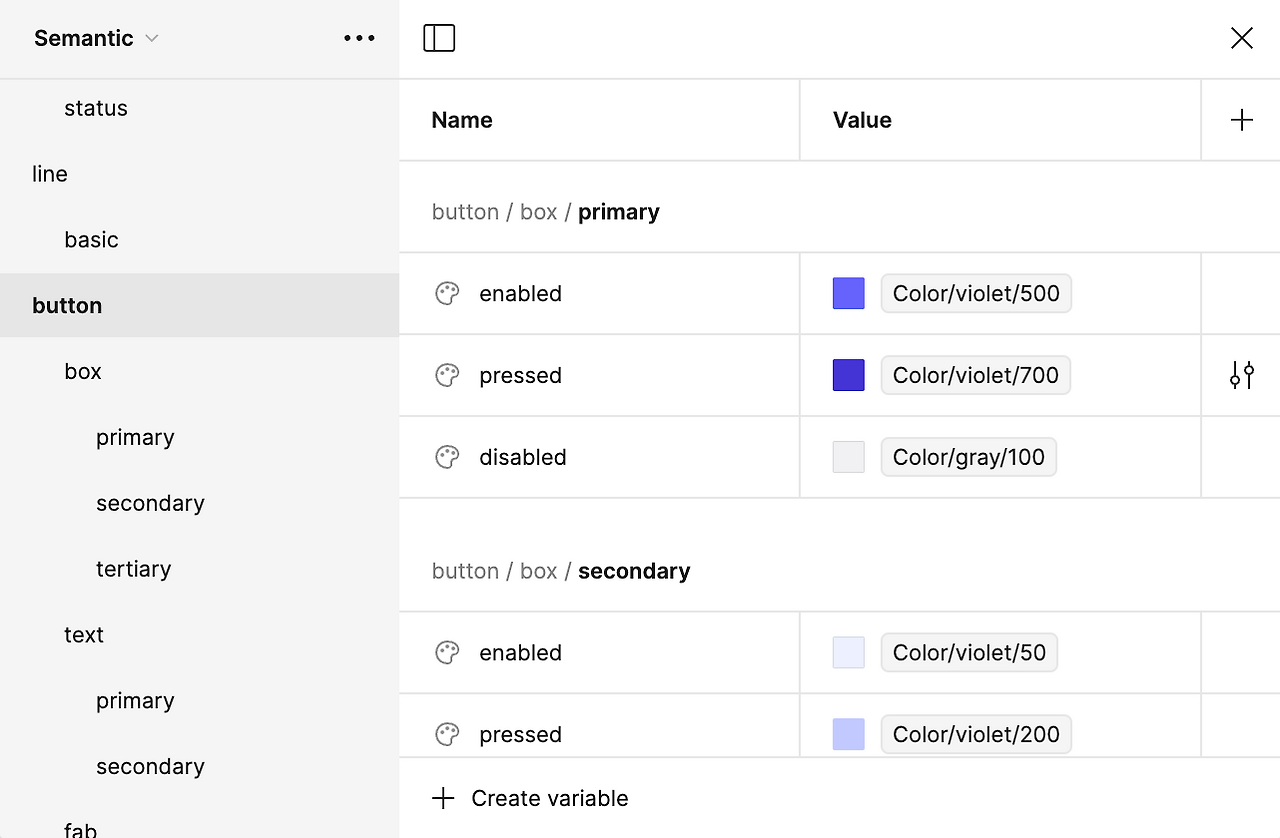The width and height of the screenshot is (1280, 838).
Task: Select the line group in sidebar
Action: click(50, 174)
